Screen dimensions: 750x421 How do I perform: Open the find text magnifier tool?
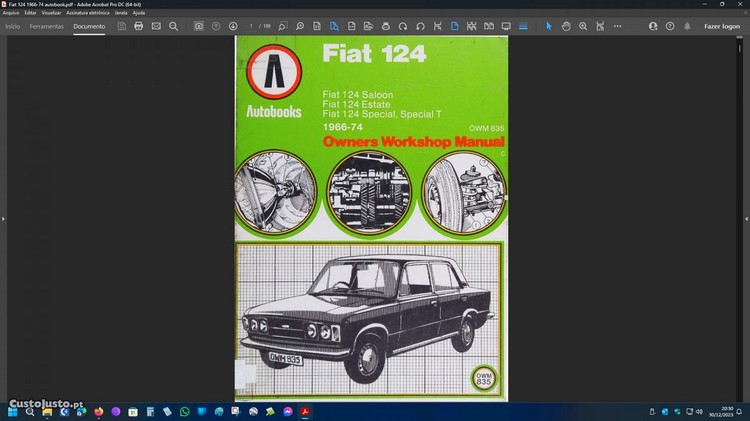pyautogui.click(x=173, y=26)
